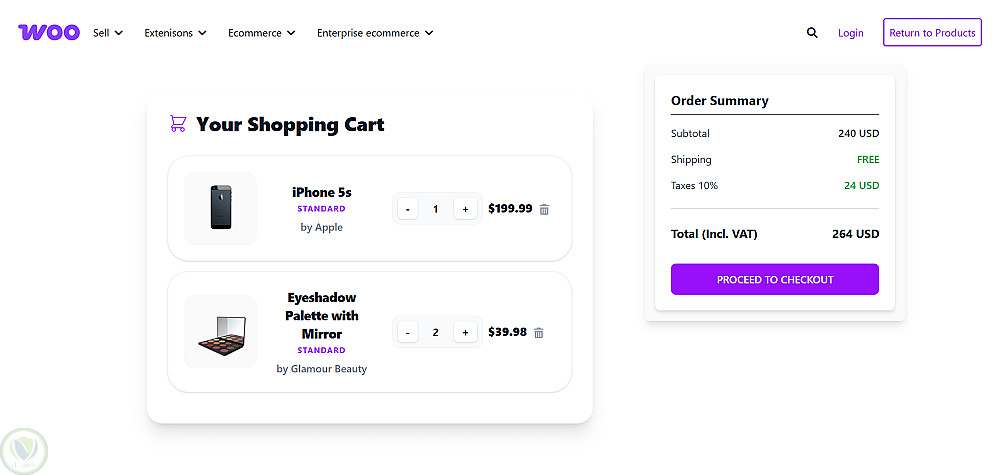Open the Eyeshadow Palette product image
The width and height of the screenshot is (1000, 475).
(221, 332)
